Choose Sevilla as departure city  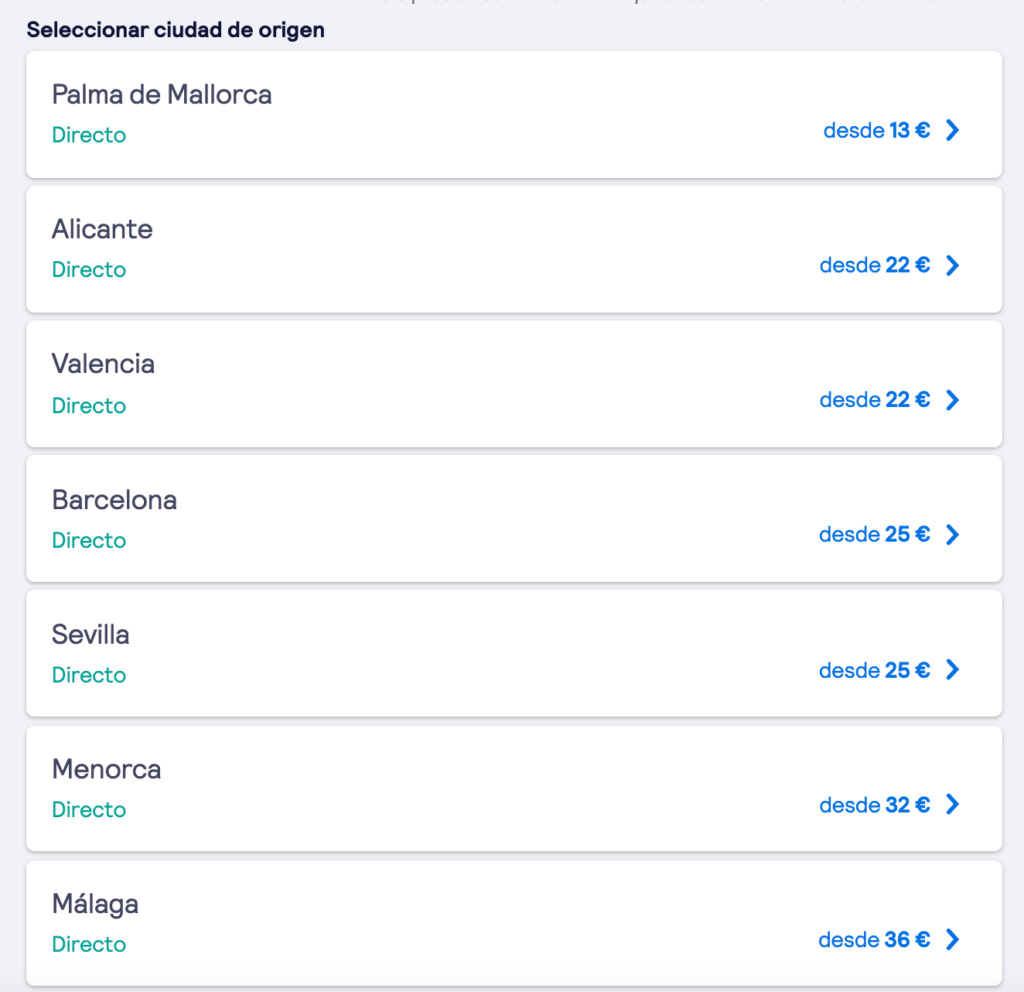(x=90, y=634)
